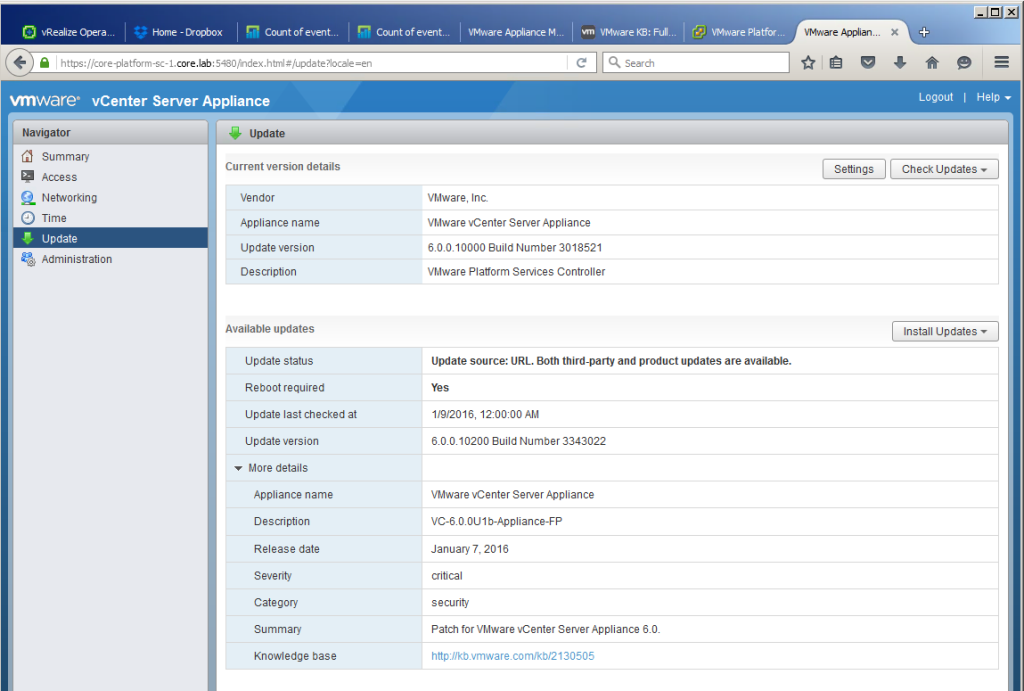This screenshot has height=691, width=1024.
Task: Go to the browser home page icon
Action: tap(932, 63)
